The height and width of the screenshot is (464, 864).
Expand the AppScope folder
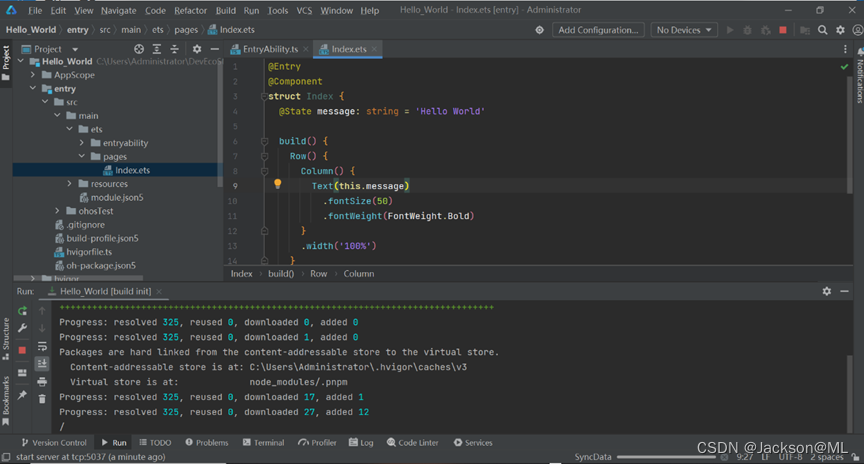click(33, 75)
